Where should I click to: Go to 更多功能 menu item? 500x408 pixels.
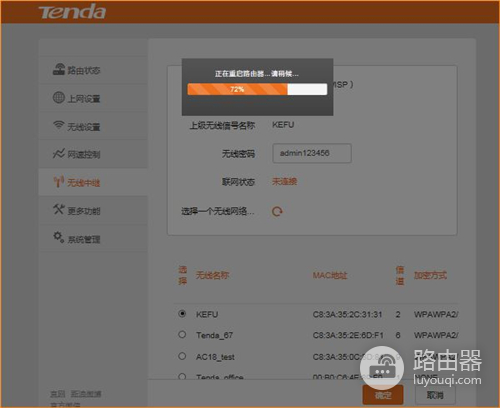point(84,211)
